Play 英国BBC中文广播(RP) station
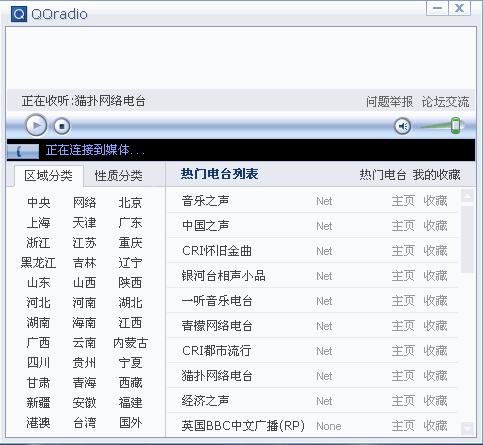Screen dimensions: 483x445 pos(243,426)
